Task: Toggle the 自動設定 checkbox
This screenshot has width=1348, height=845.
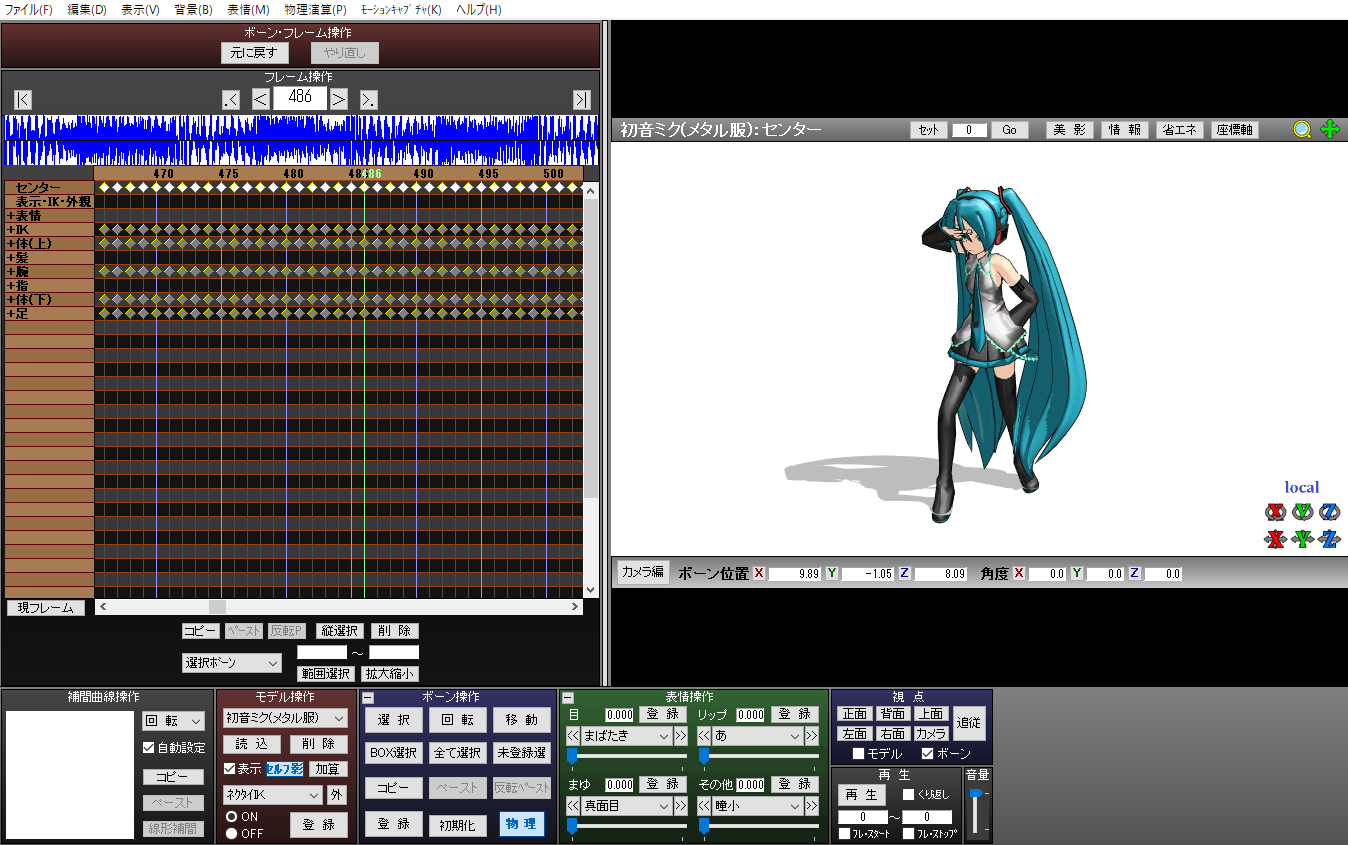Action: [149, 748]
